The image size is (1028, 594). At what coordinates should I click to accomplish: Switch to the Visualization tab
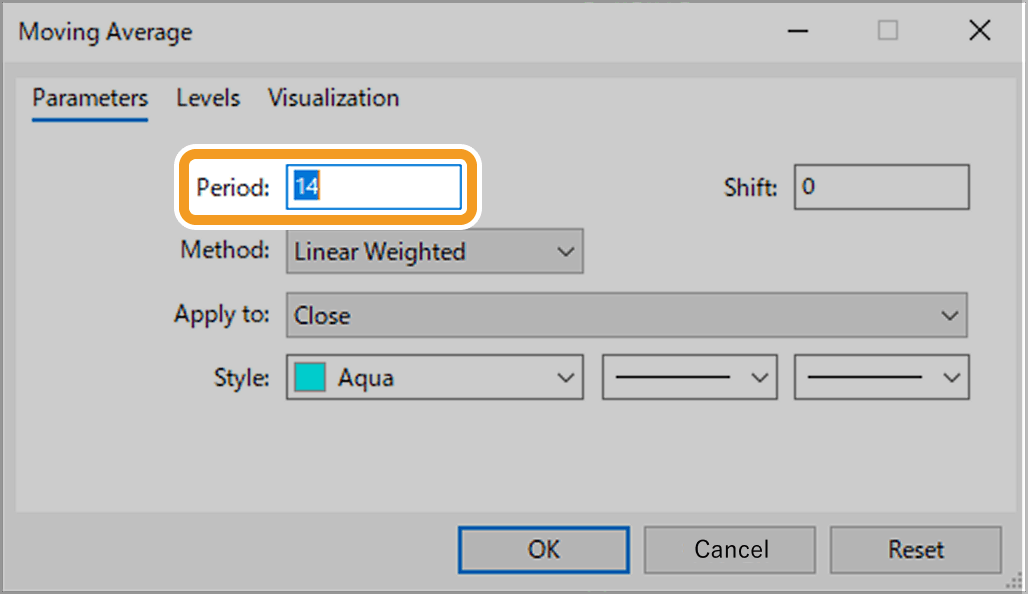[333, 98]
